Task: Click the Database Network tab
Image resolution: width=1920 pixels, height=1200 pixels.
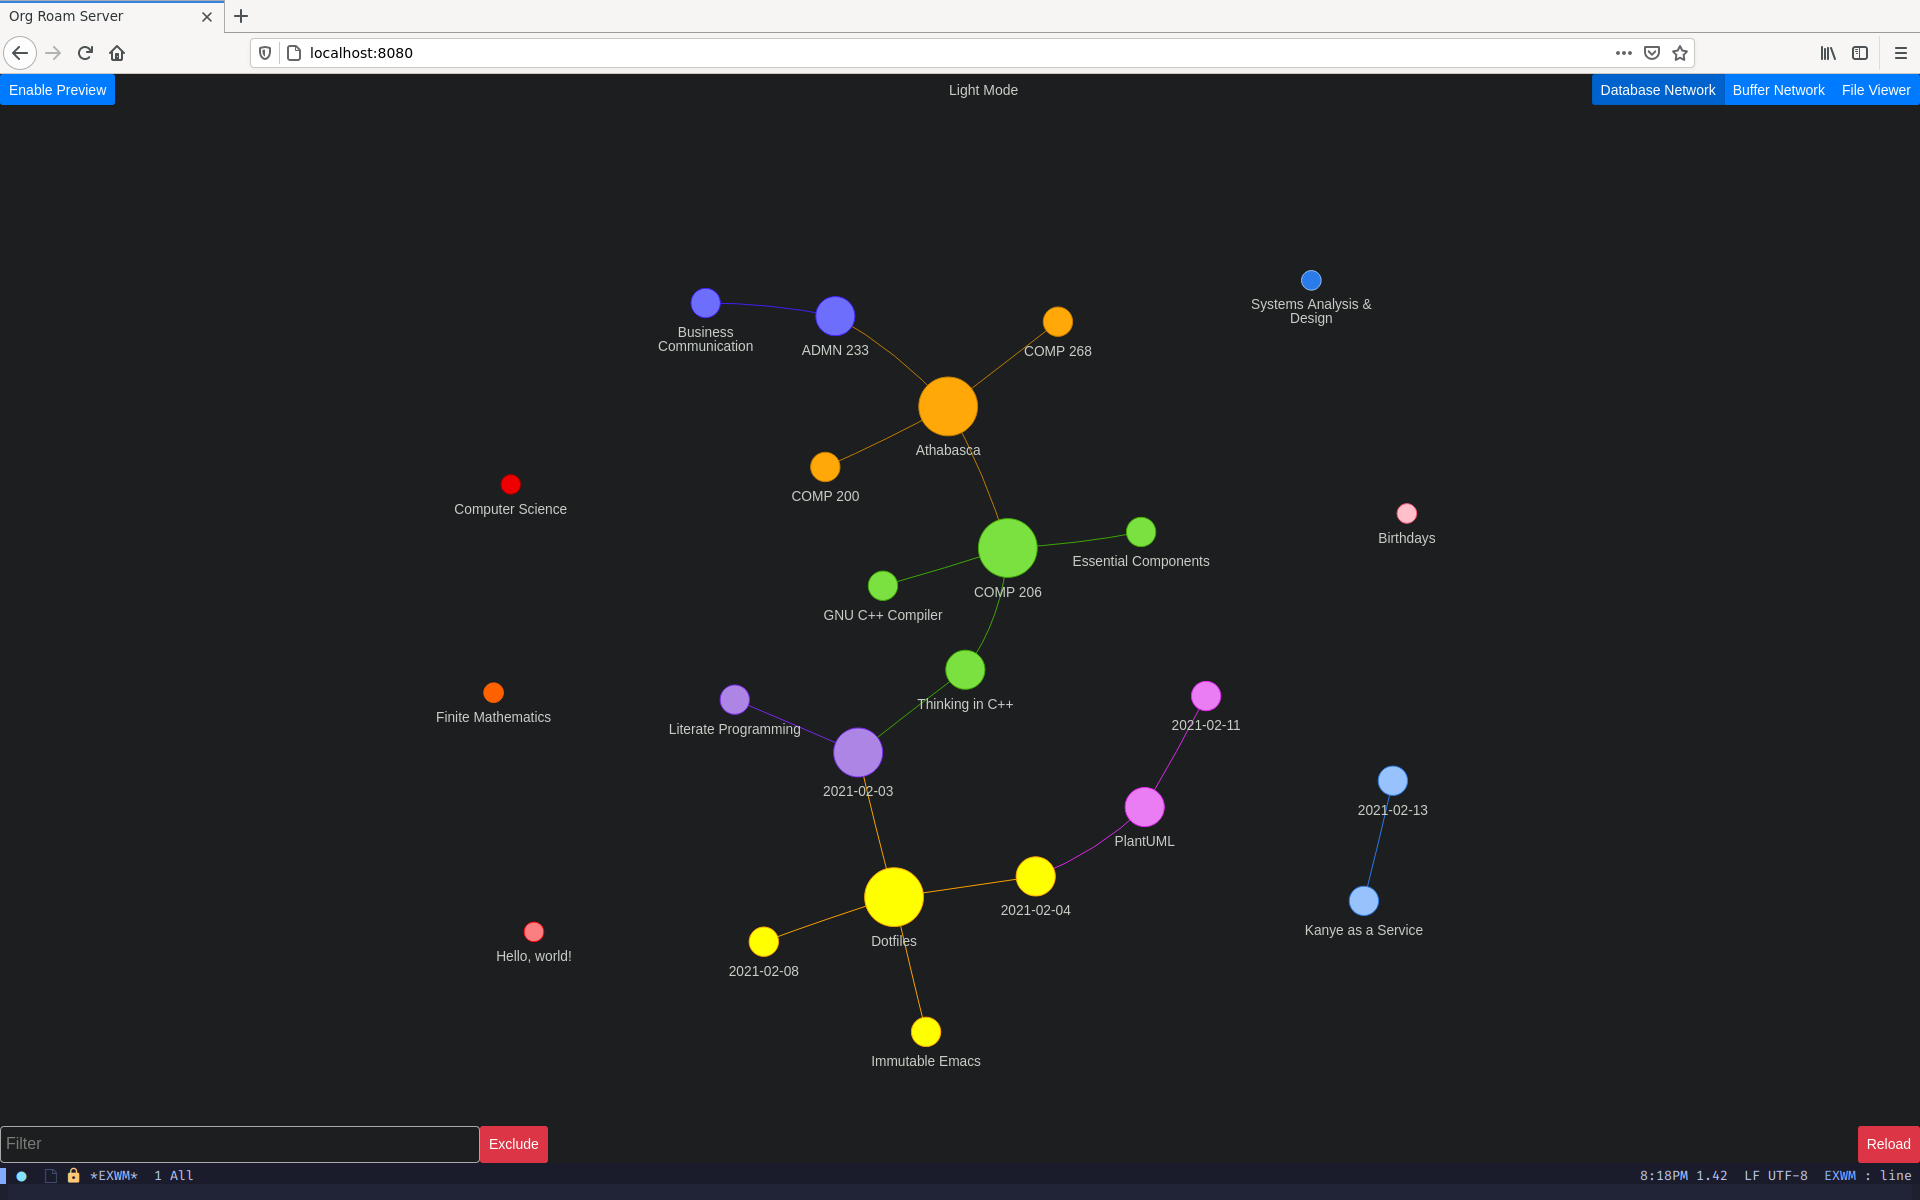Action: pyautogui.click(x=1657, y=90)
